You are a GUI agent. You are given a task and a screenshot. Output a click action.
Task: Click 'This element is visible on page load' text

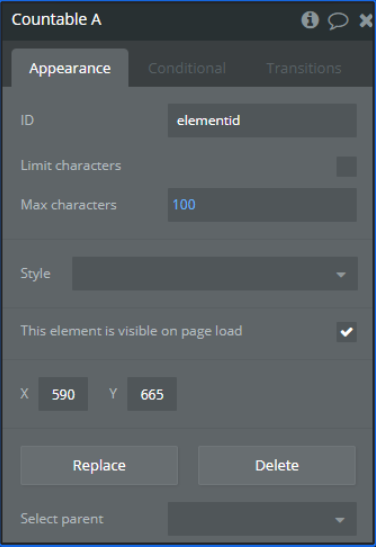point(131,331)
